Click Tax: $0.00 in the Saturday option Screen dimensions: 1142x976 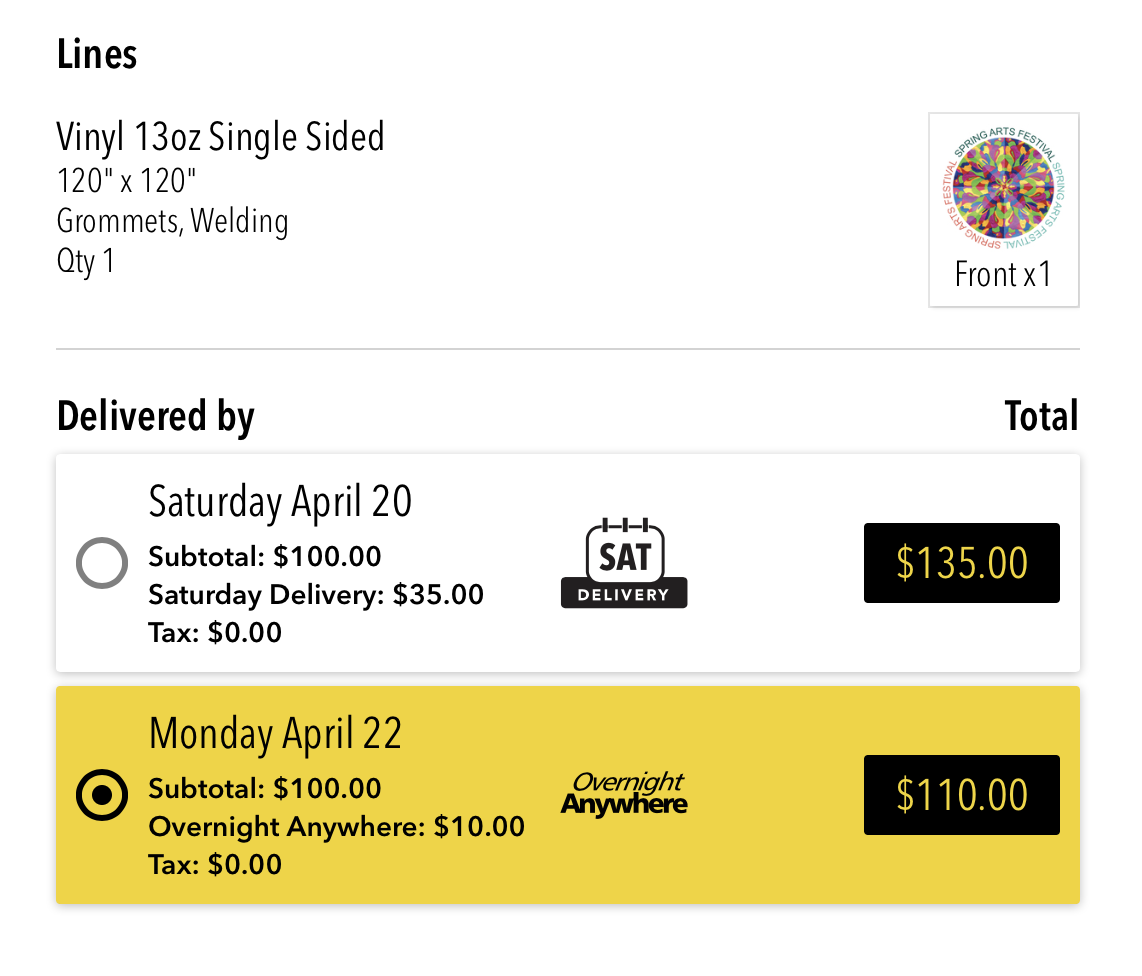215,632
